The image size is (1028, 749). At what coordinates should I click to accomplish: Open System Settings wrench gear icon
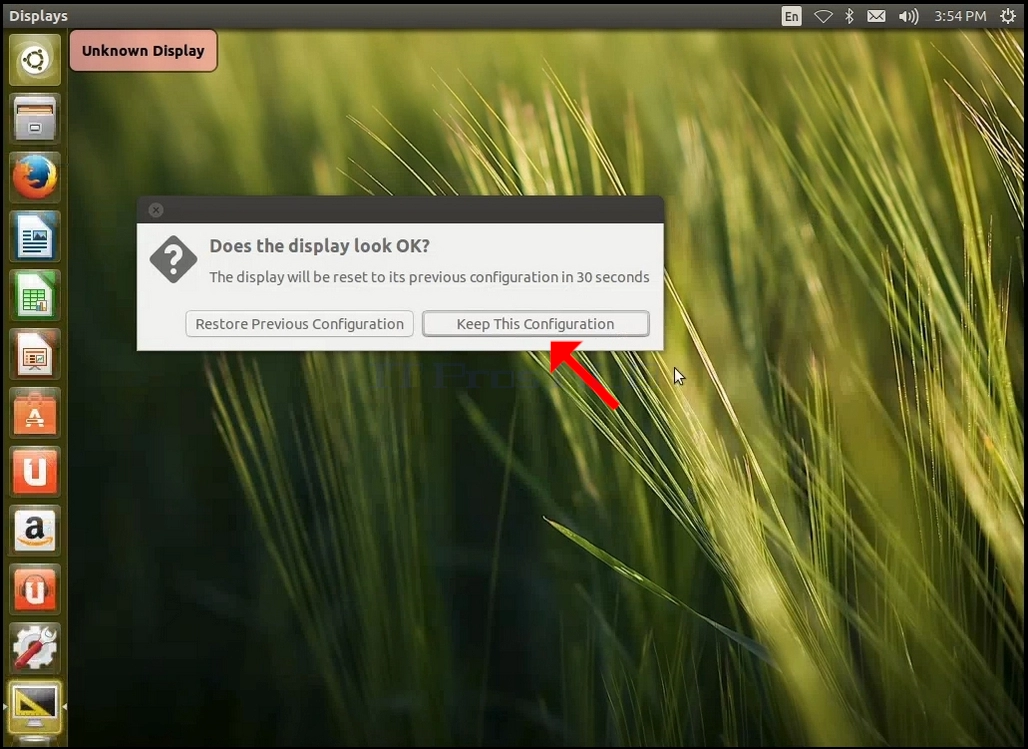[35, 648]
